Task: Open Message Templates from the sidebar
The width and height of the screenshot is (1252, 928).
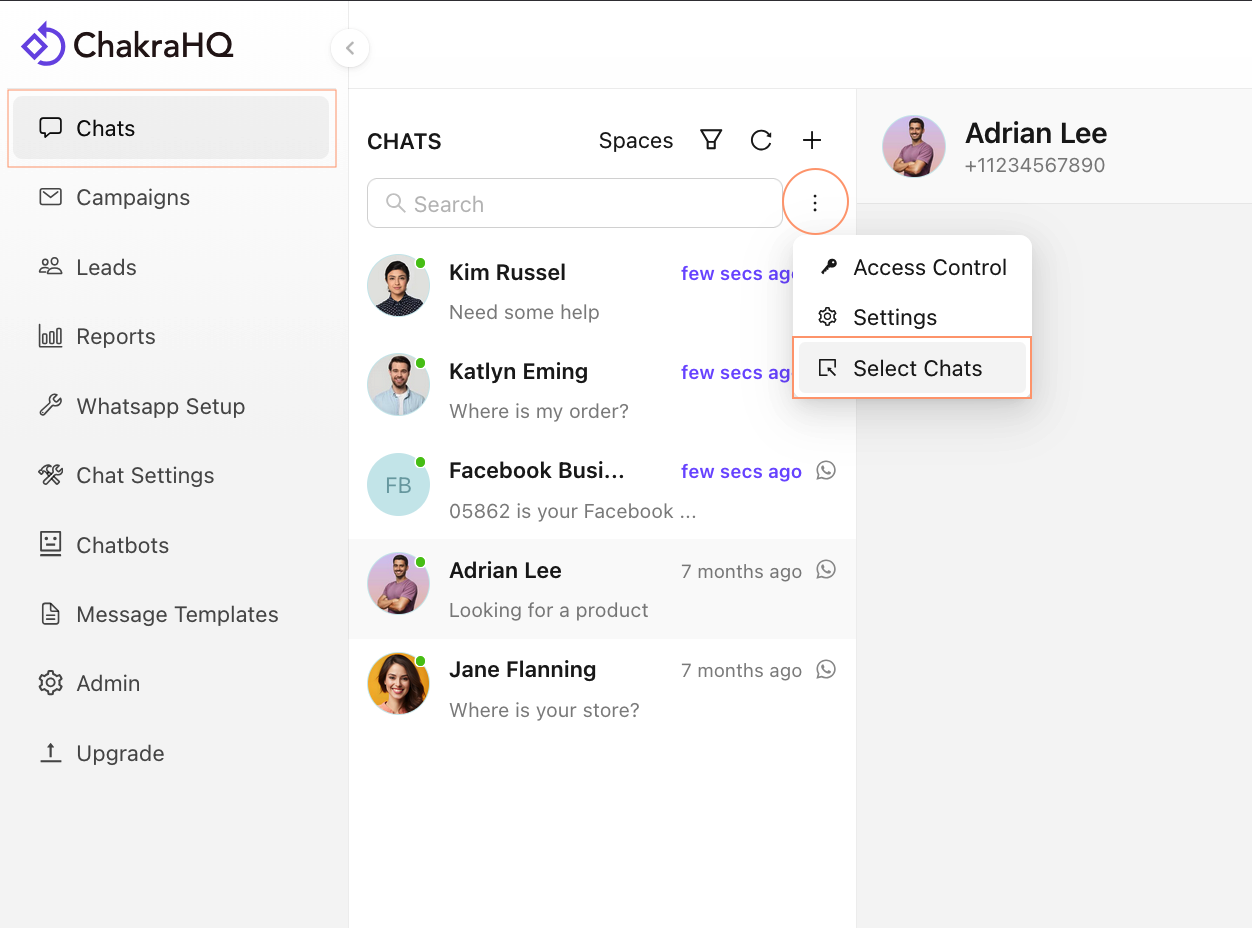Action: tap(176, 614)
